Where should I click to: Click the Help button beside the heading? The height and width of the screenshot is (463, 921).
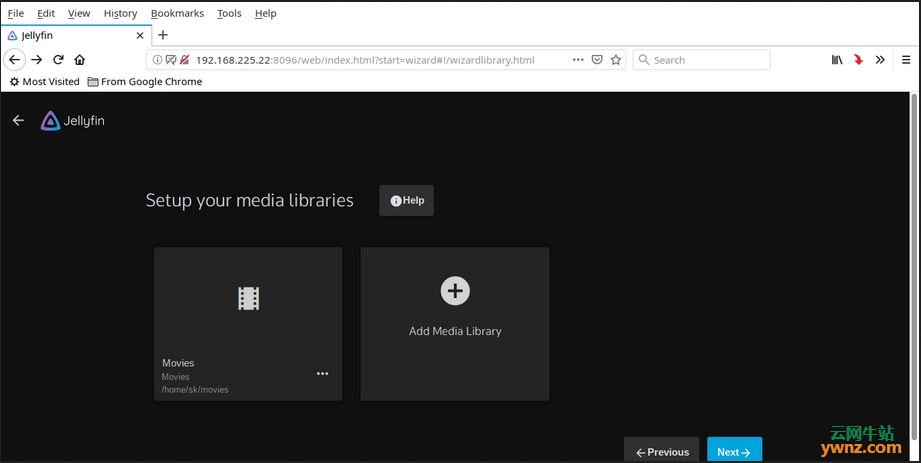pos(406,200)
